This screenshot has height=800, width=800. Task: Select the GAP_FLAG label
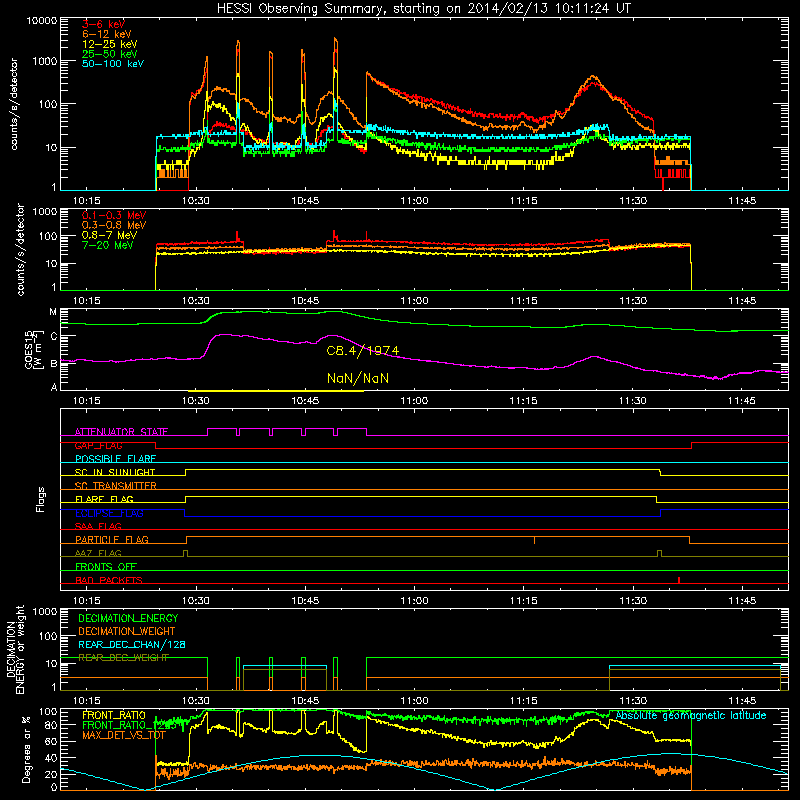click(98, 445)
